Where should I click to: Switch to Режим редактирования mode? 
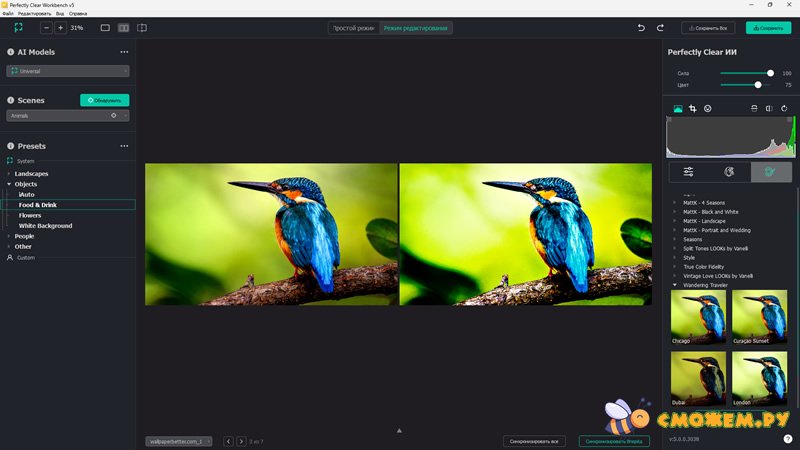click(x=417, y=28)
